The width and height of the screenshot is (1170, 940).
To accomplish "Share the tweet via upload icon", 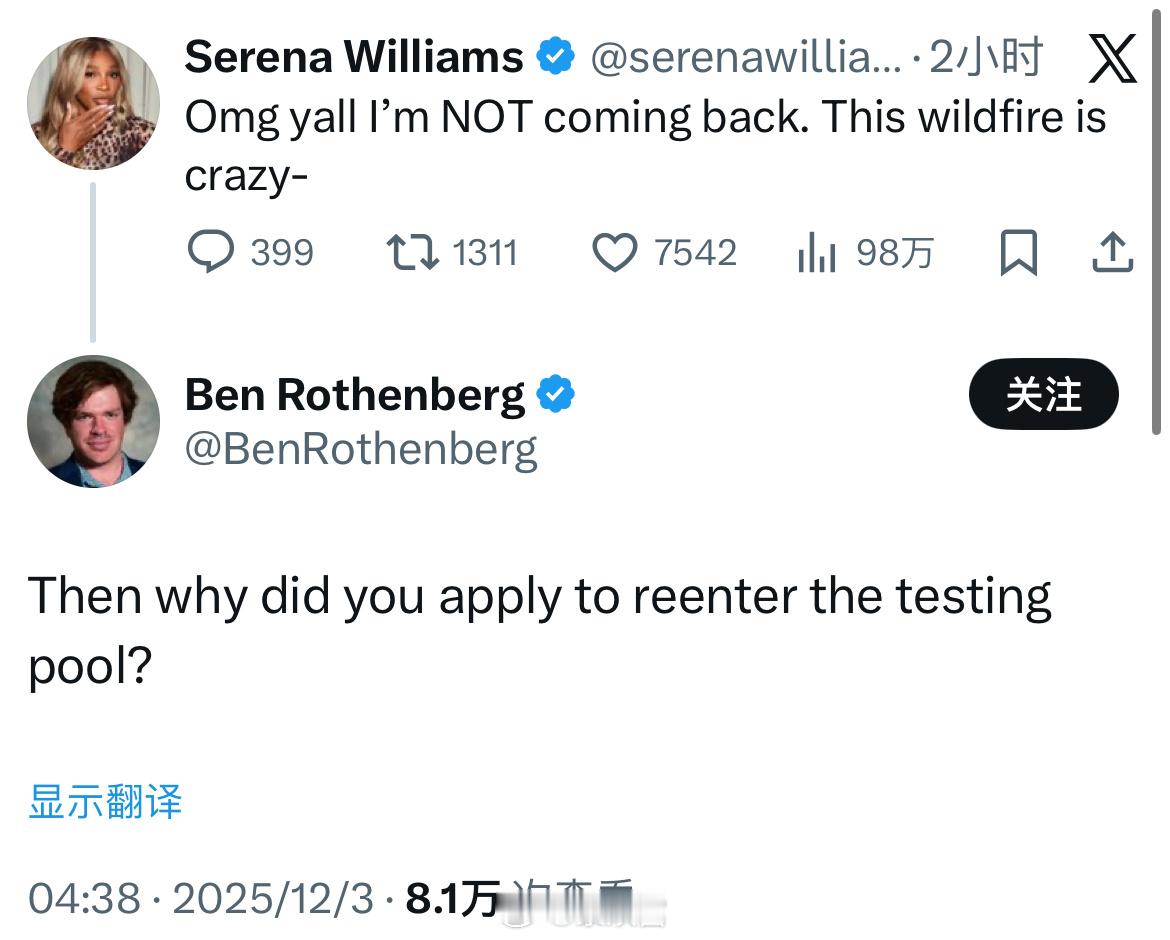I will click(x=1112, y=252).
